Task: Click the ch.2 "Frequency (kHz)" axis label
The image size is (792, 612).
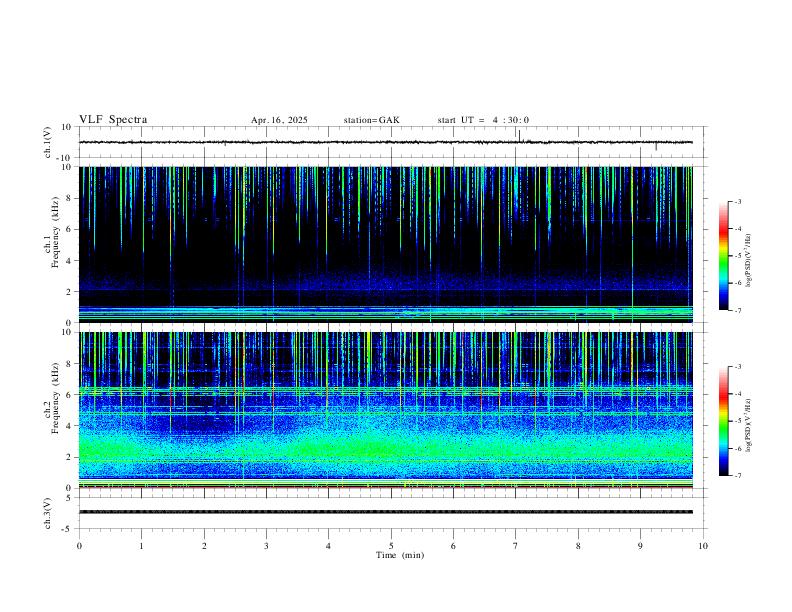Action: (55, 398)
